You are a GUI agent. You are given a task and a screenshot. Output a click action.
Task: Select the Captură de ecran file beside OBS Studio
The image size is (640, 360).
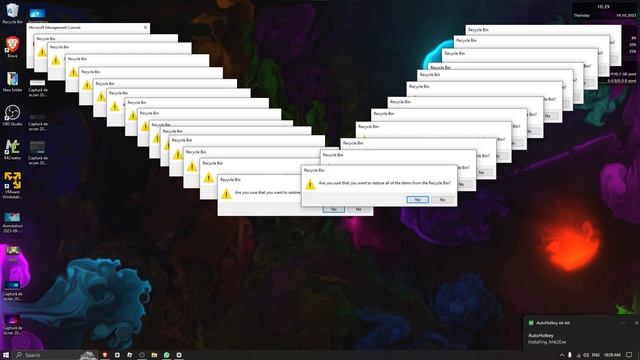38,122
